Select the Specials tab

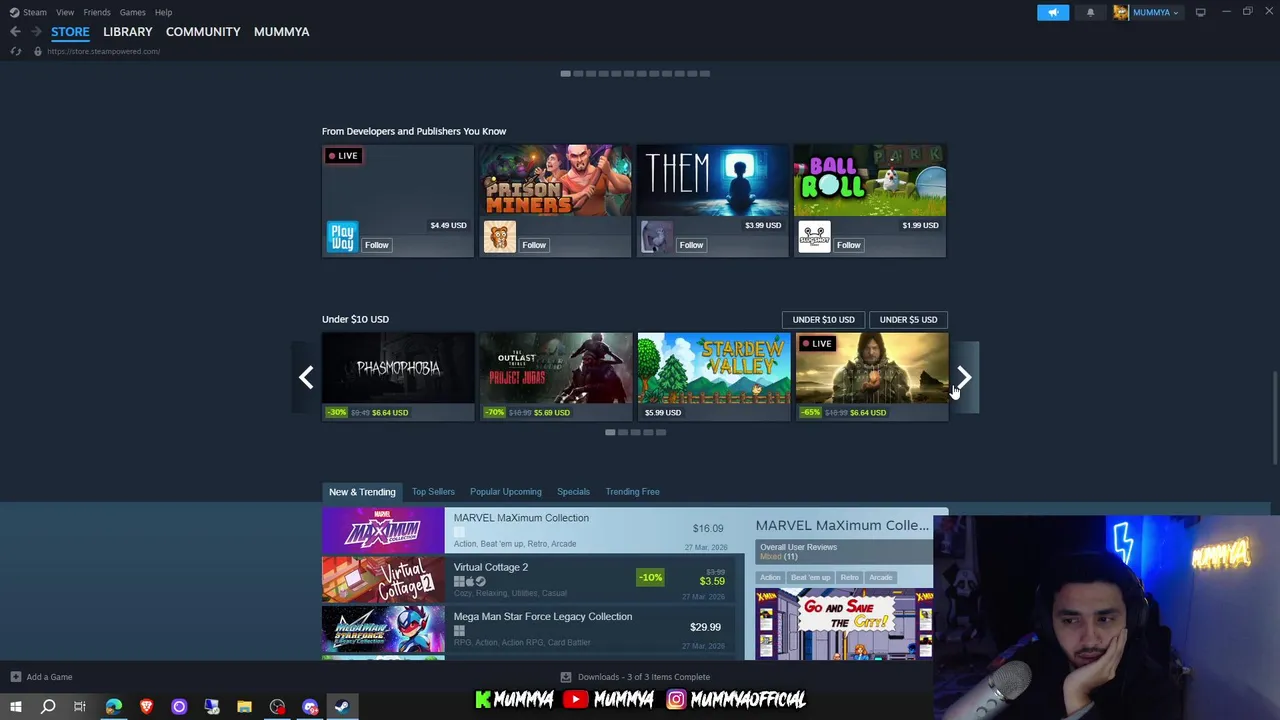coord(573,492)
